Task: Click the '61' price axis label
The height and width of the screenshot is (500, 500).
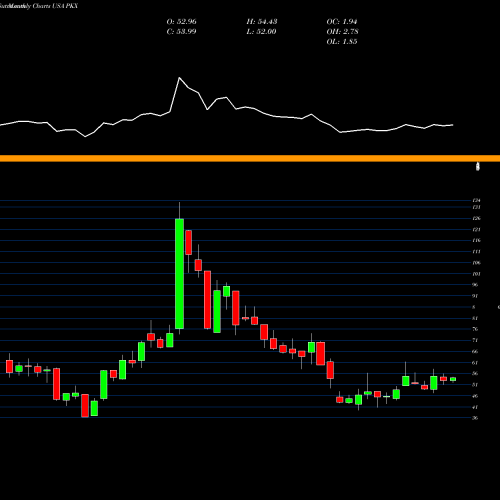Action: (475, 363)
